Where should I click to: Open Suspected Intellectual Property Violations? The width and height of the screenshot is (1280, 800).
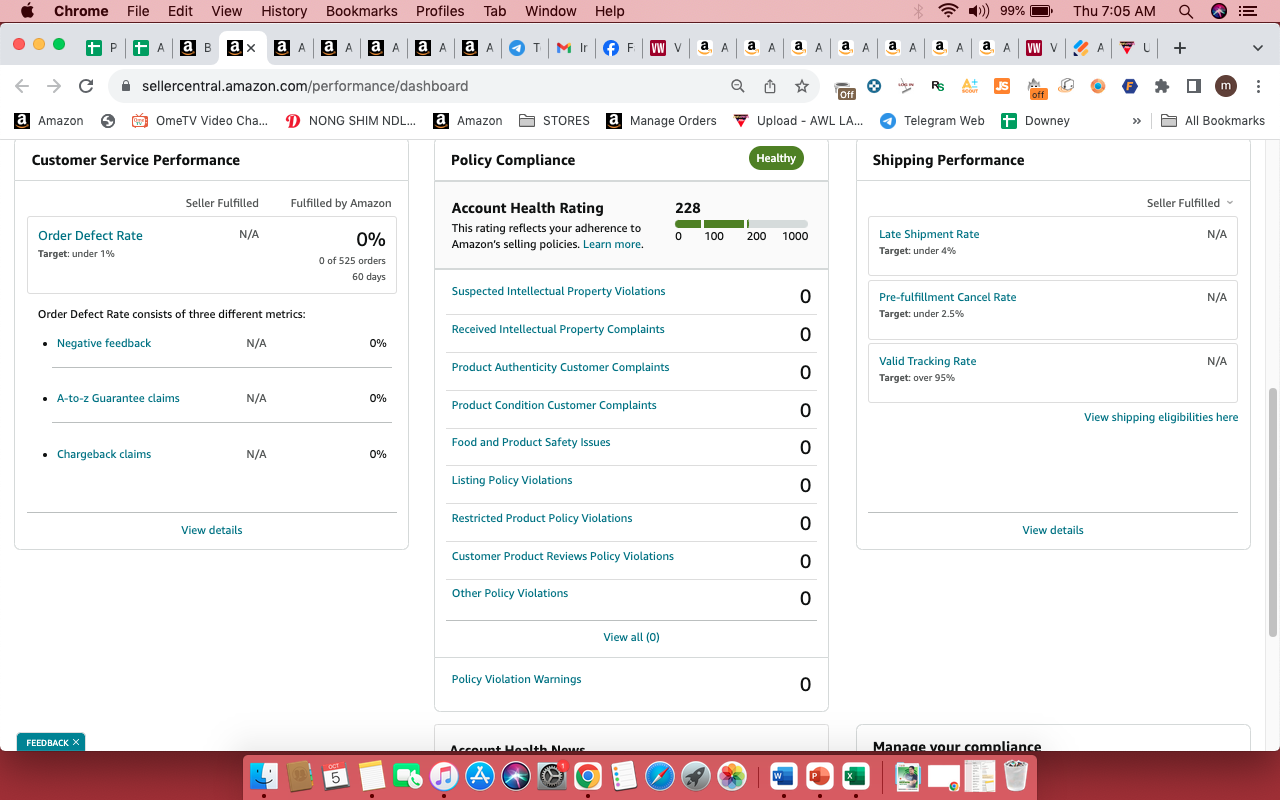pyautogui.click(x=558, y=291)
